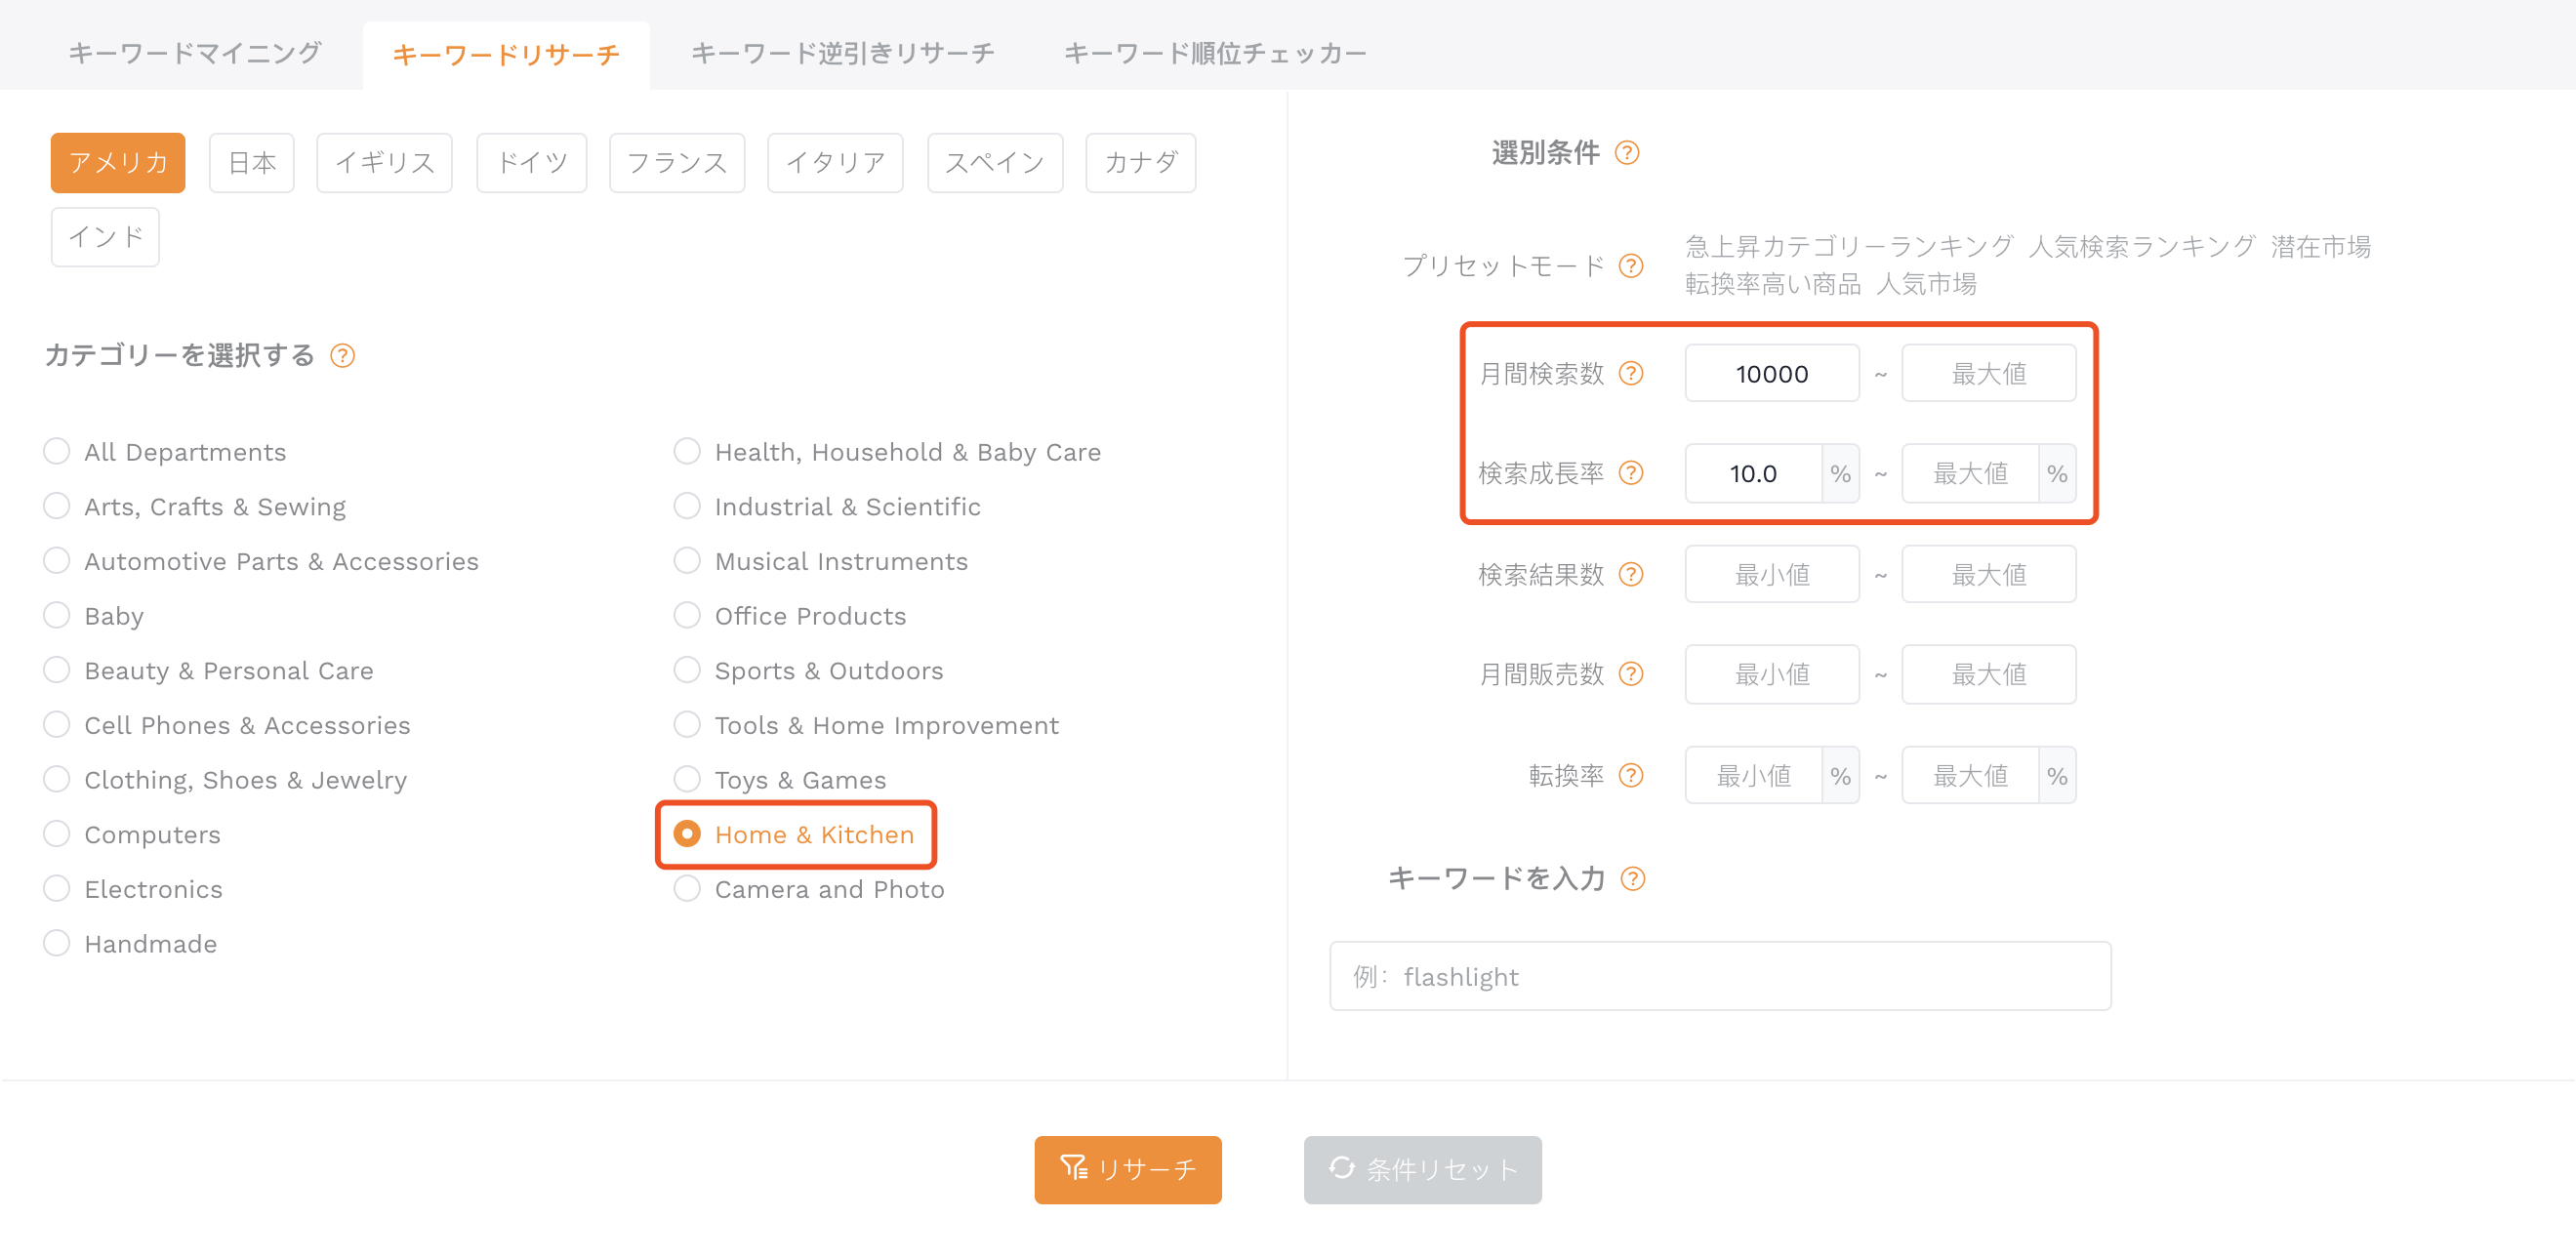
Task: Click help icon for 月間検索数
Action: click(x=1631, y=374)
